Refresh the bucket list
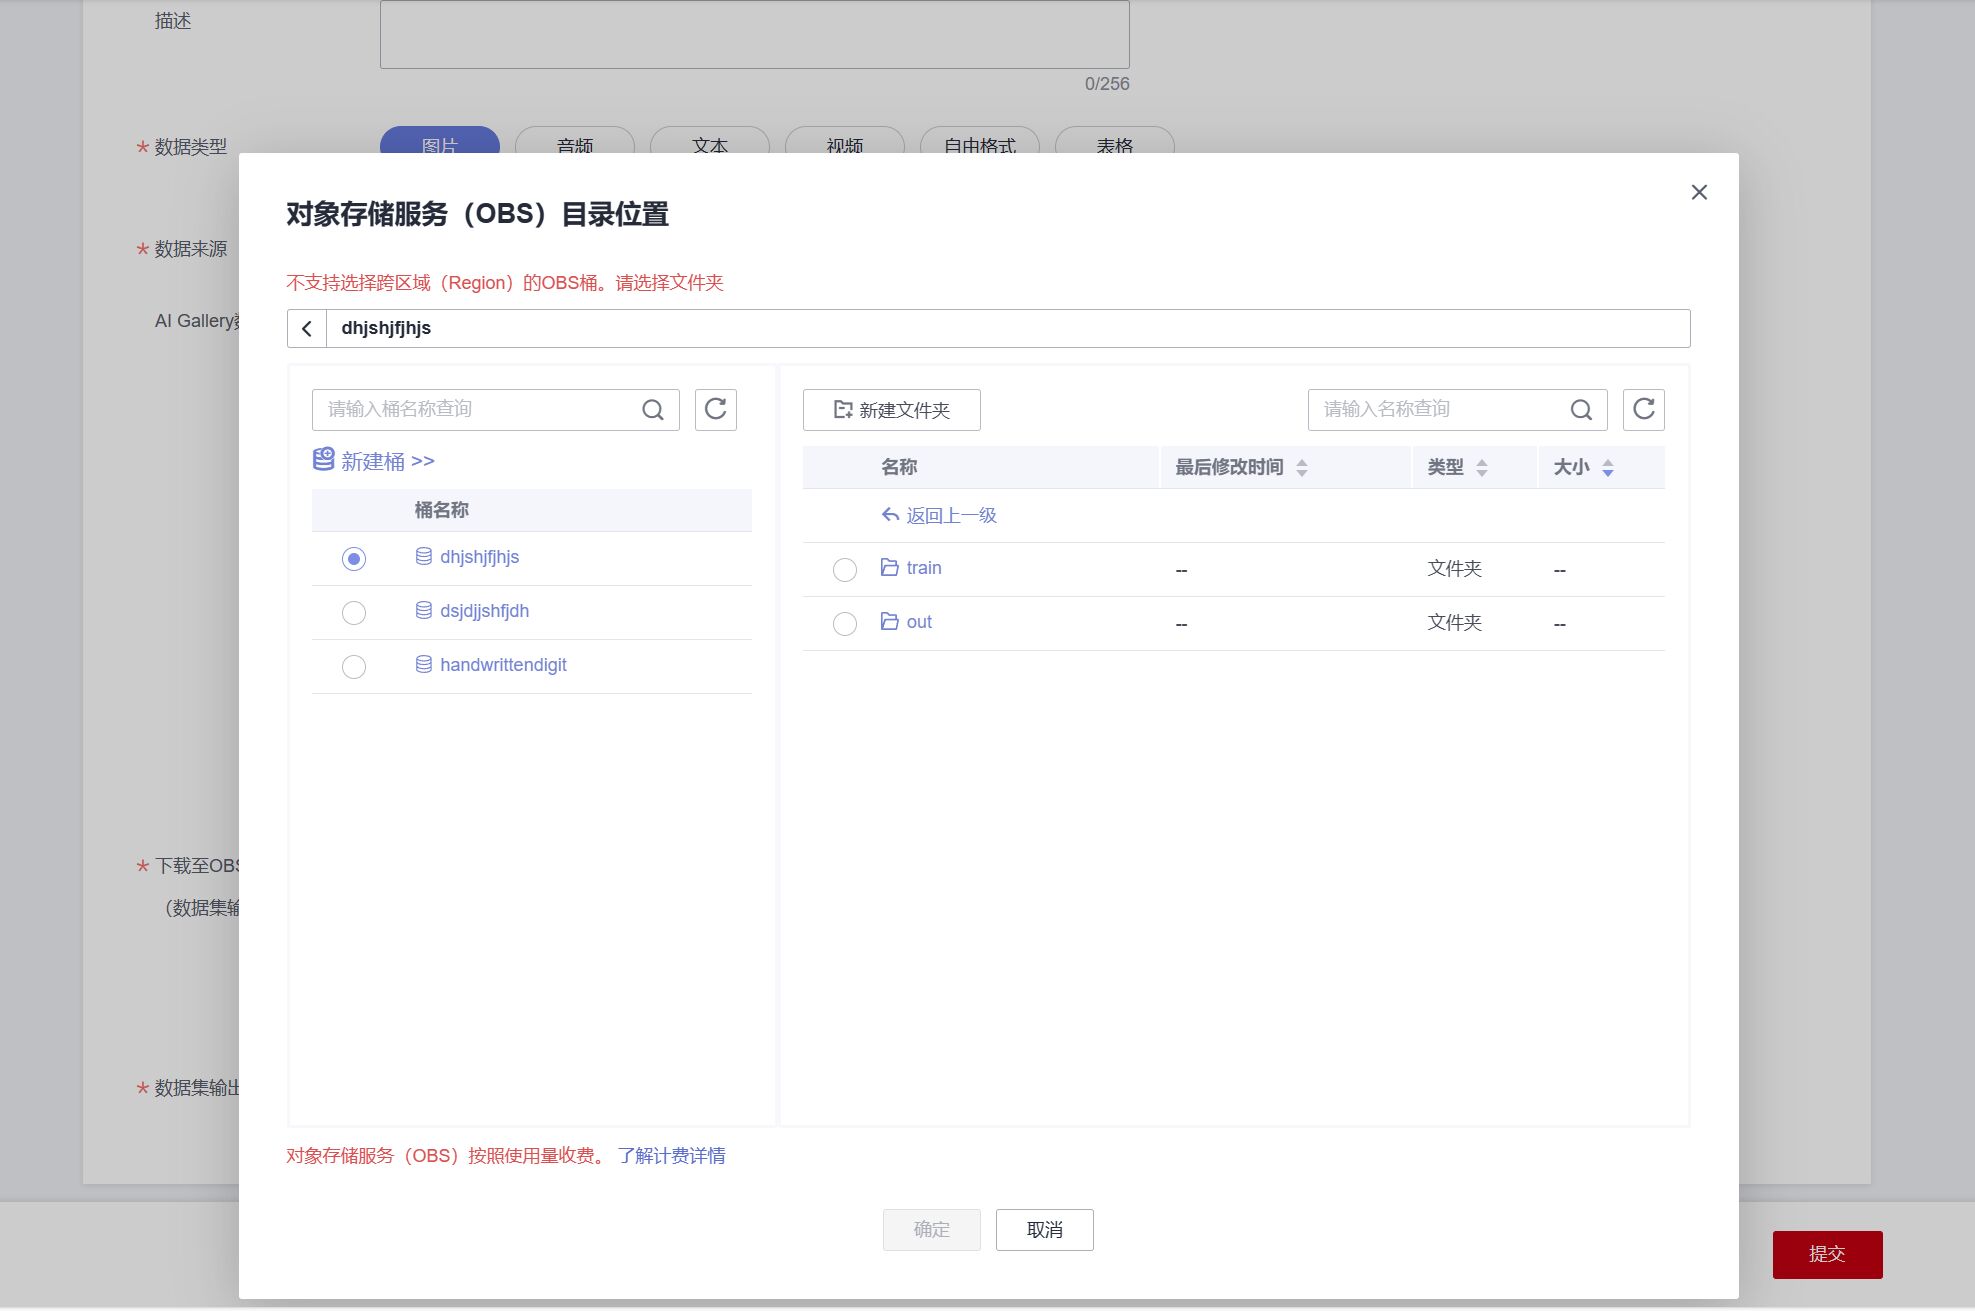Screen dimensions: 1975x1311 (x=716, y=410)
